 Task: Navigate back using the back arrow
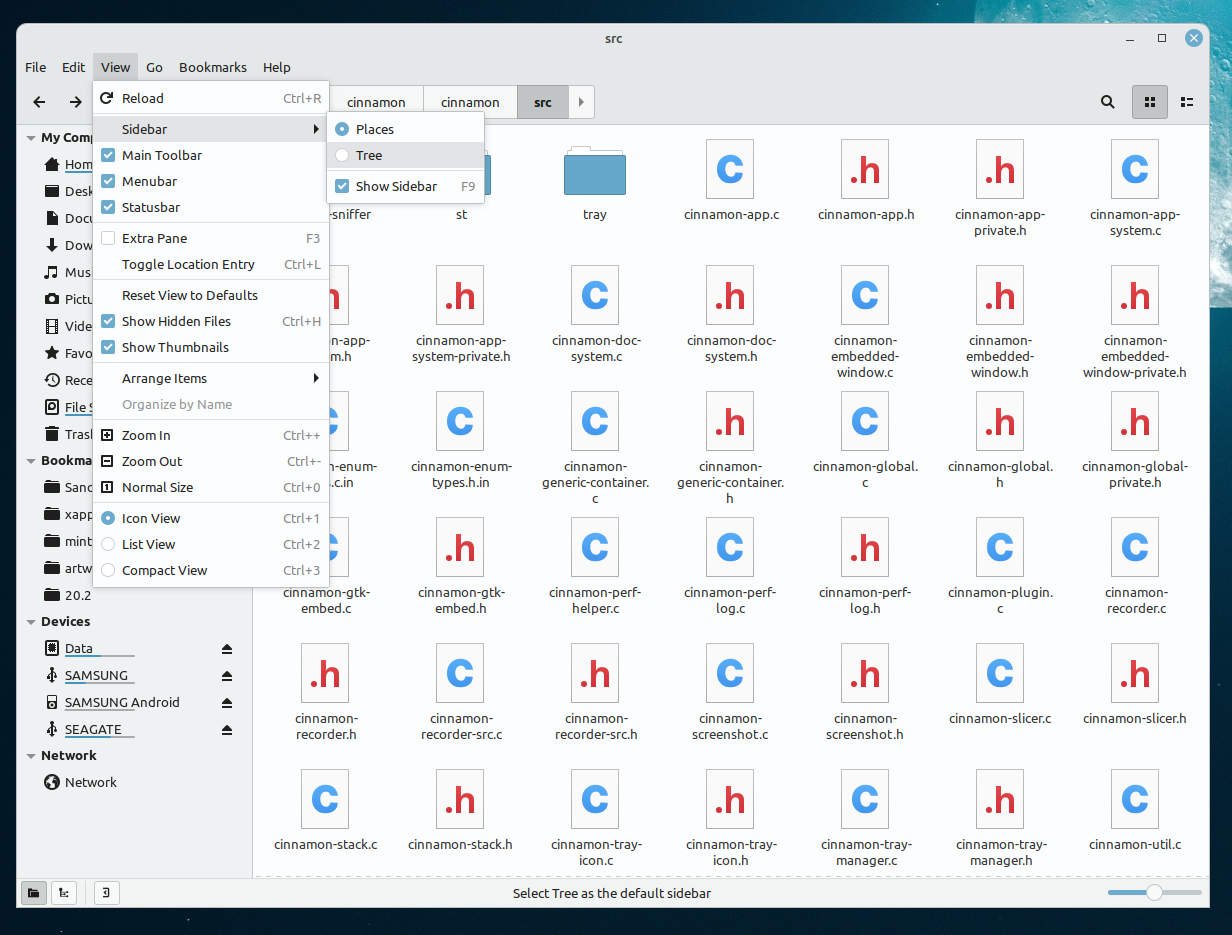point(39,101)
